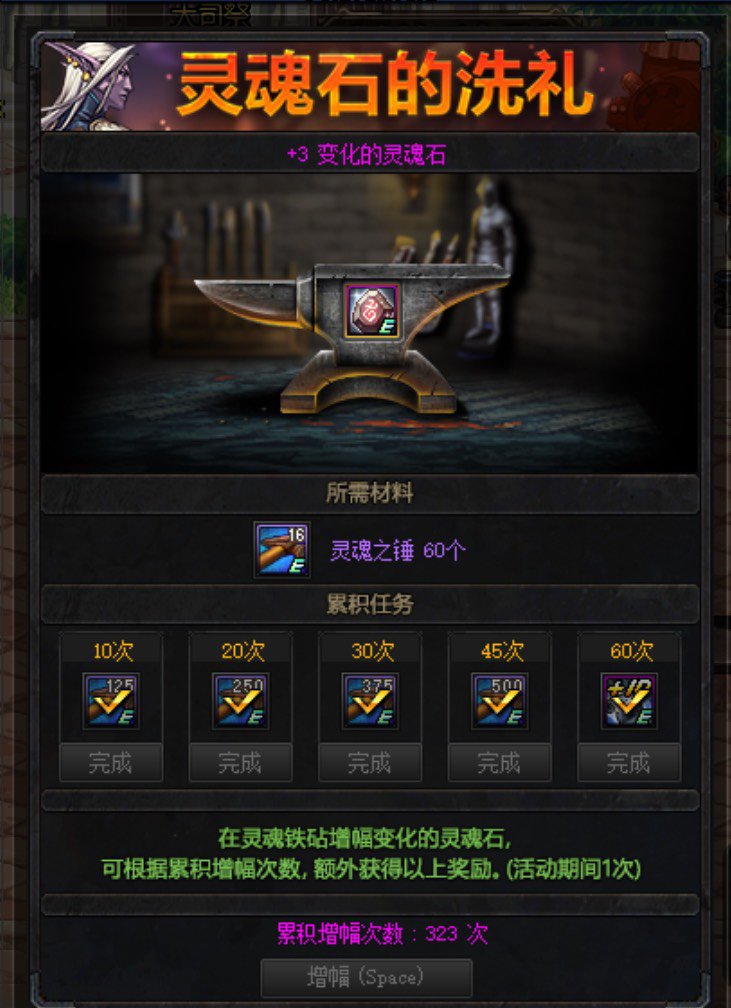Screen dimensions: 731x1008
Task: Click the 60次 +10 reward icon
Action: click(629, 701)
